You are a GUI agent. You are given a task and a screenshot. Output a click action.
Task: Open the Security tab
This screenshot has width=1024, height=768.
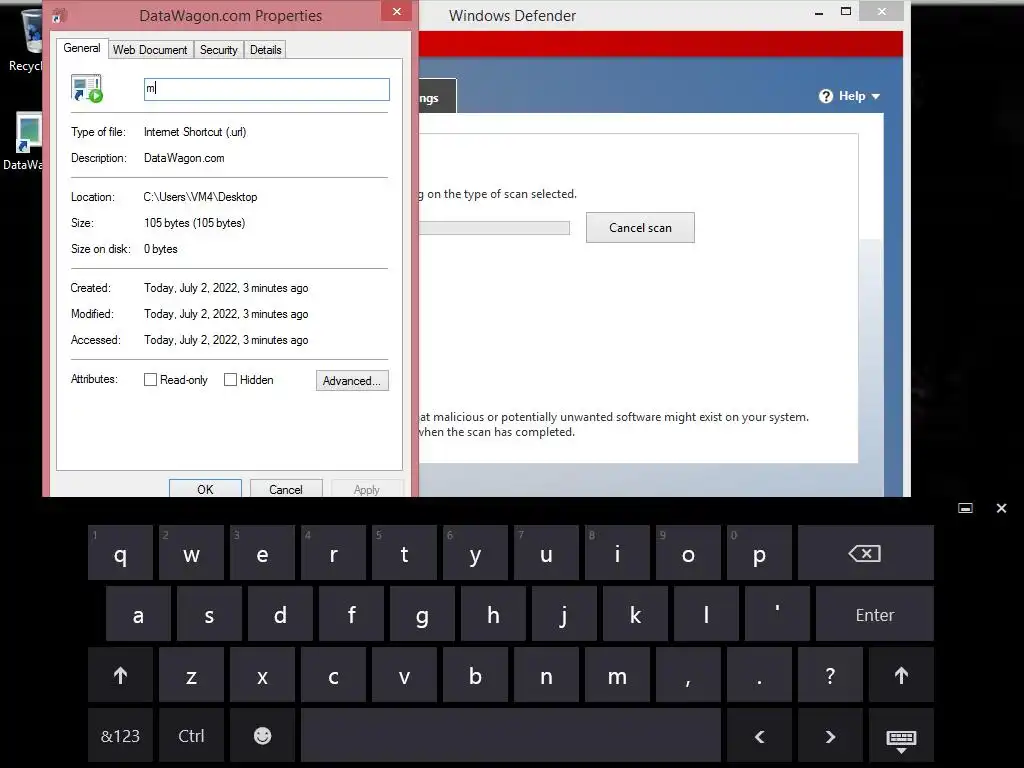219,50
